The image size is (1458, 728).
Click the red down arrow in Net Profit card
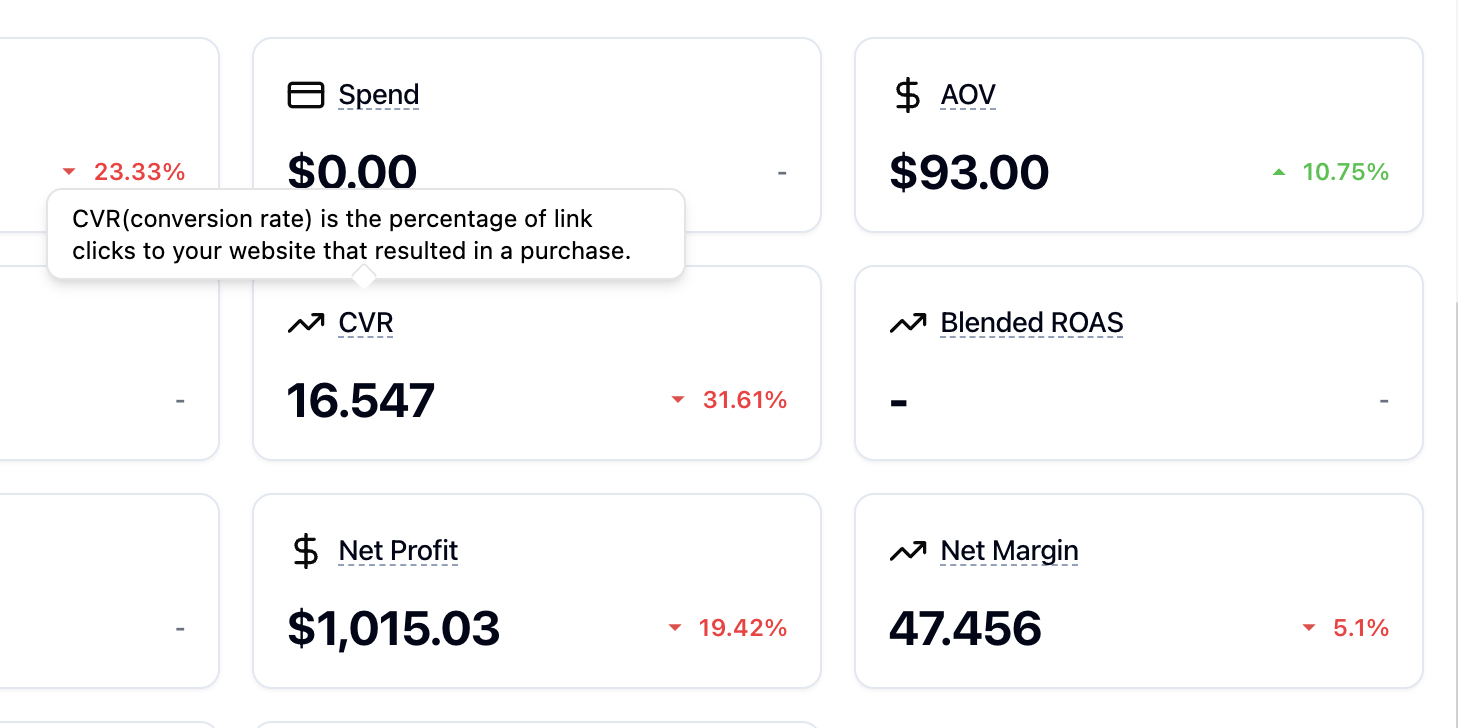coord(674,628)
